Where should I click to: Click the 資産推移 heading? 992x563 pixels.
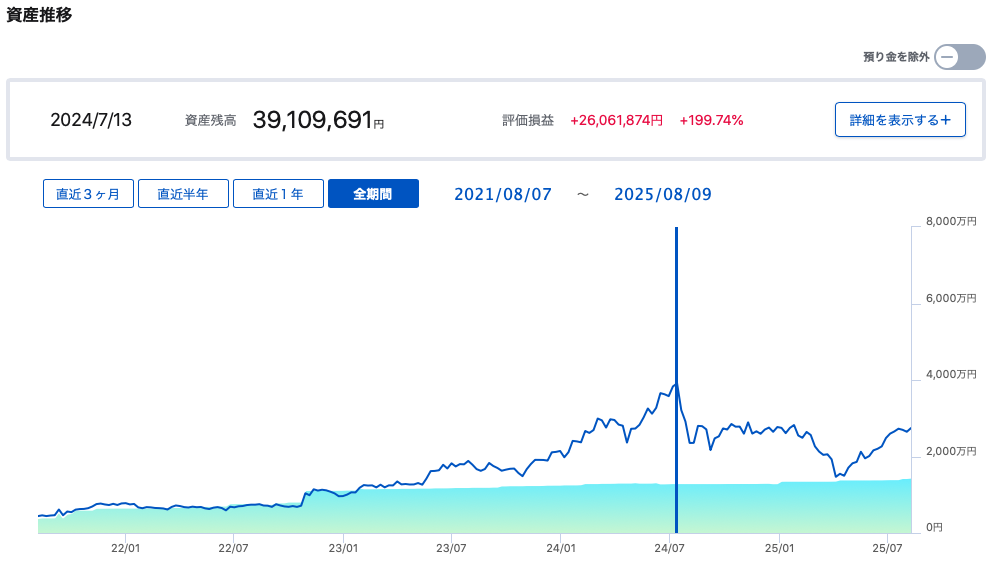[39, 16]
